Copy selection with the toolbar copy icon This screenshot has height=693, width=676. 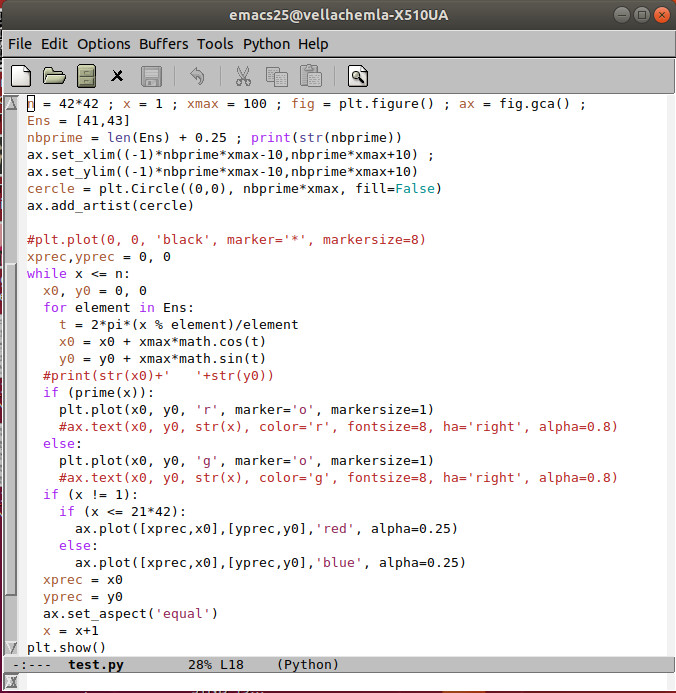click(276, 75)
